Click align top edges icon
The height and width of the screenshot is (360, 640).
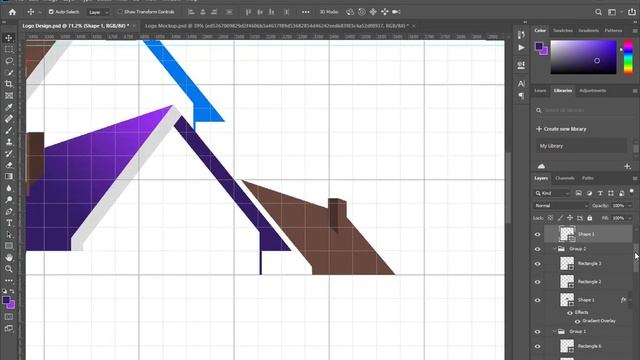[248, 12]
